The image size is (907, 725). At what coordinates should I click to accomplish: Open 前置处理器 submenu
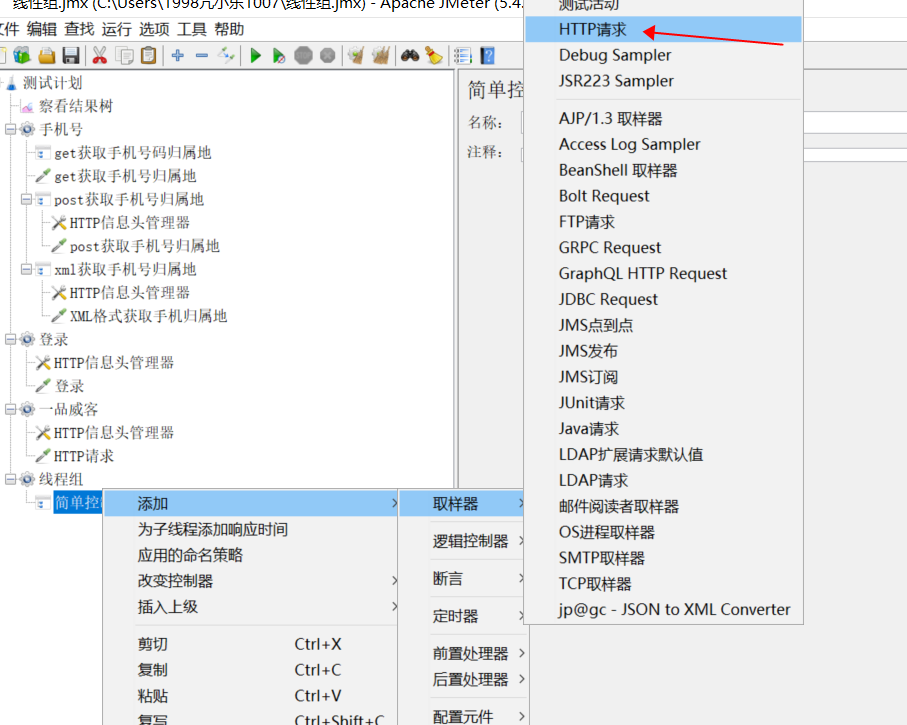click(x=463, y=653)
